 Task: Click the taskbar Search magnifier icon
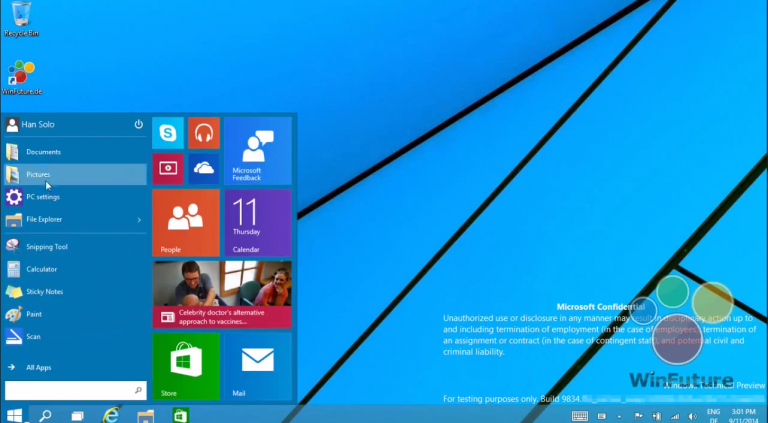click(45, 414)
